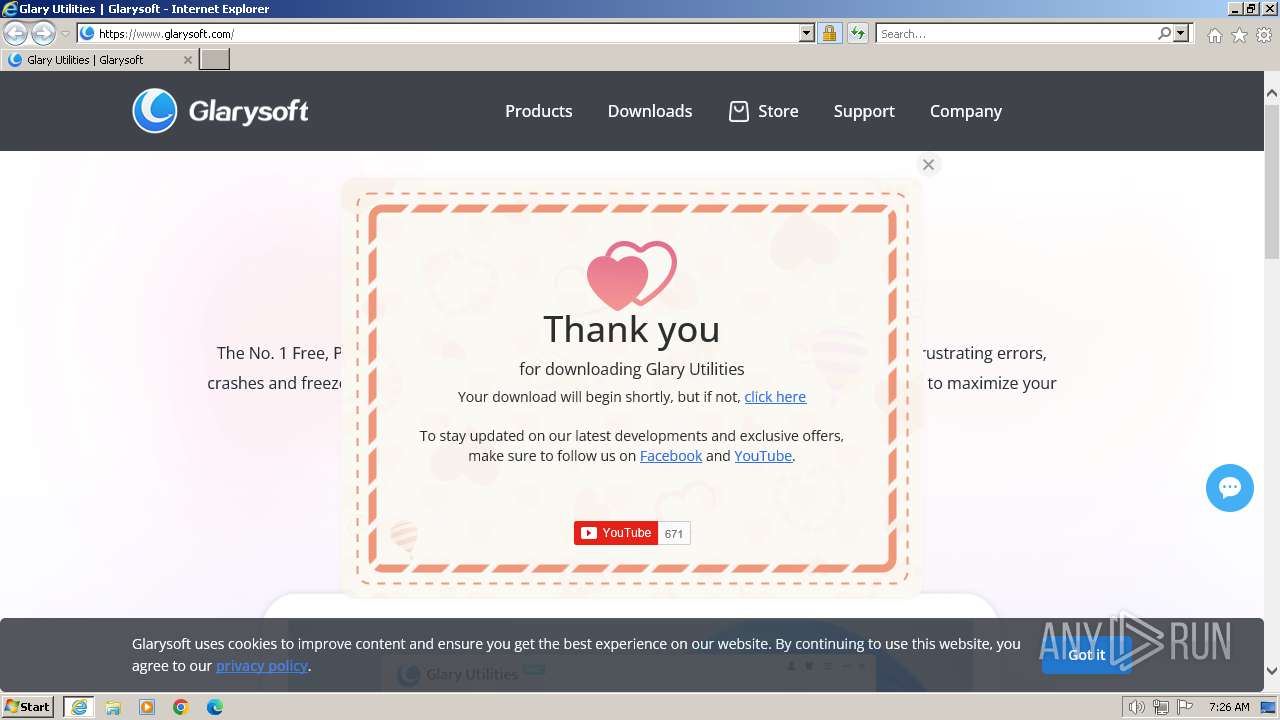Follow the YouTube text link
1280x720 pixels.
pos(763,456)
